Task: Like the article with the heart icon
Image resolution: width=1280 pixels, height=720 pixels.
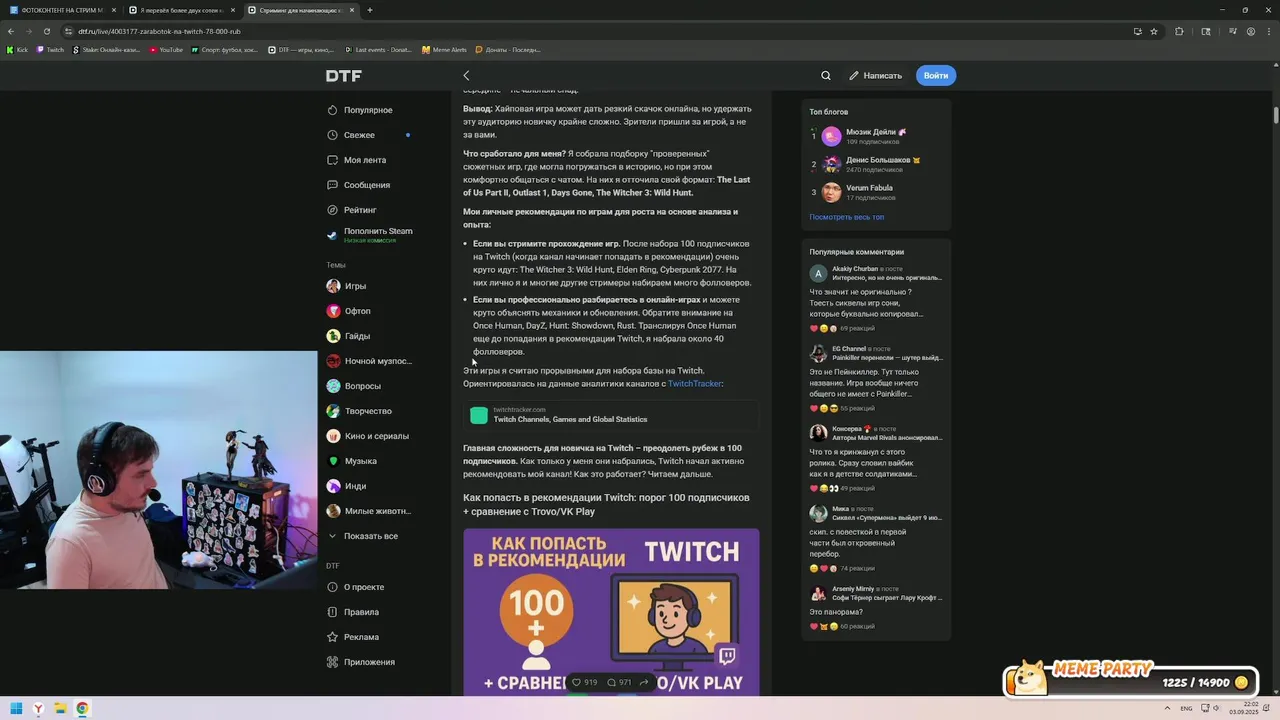Action: [x=576, y=683]
